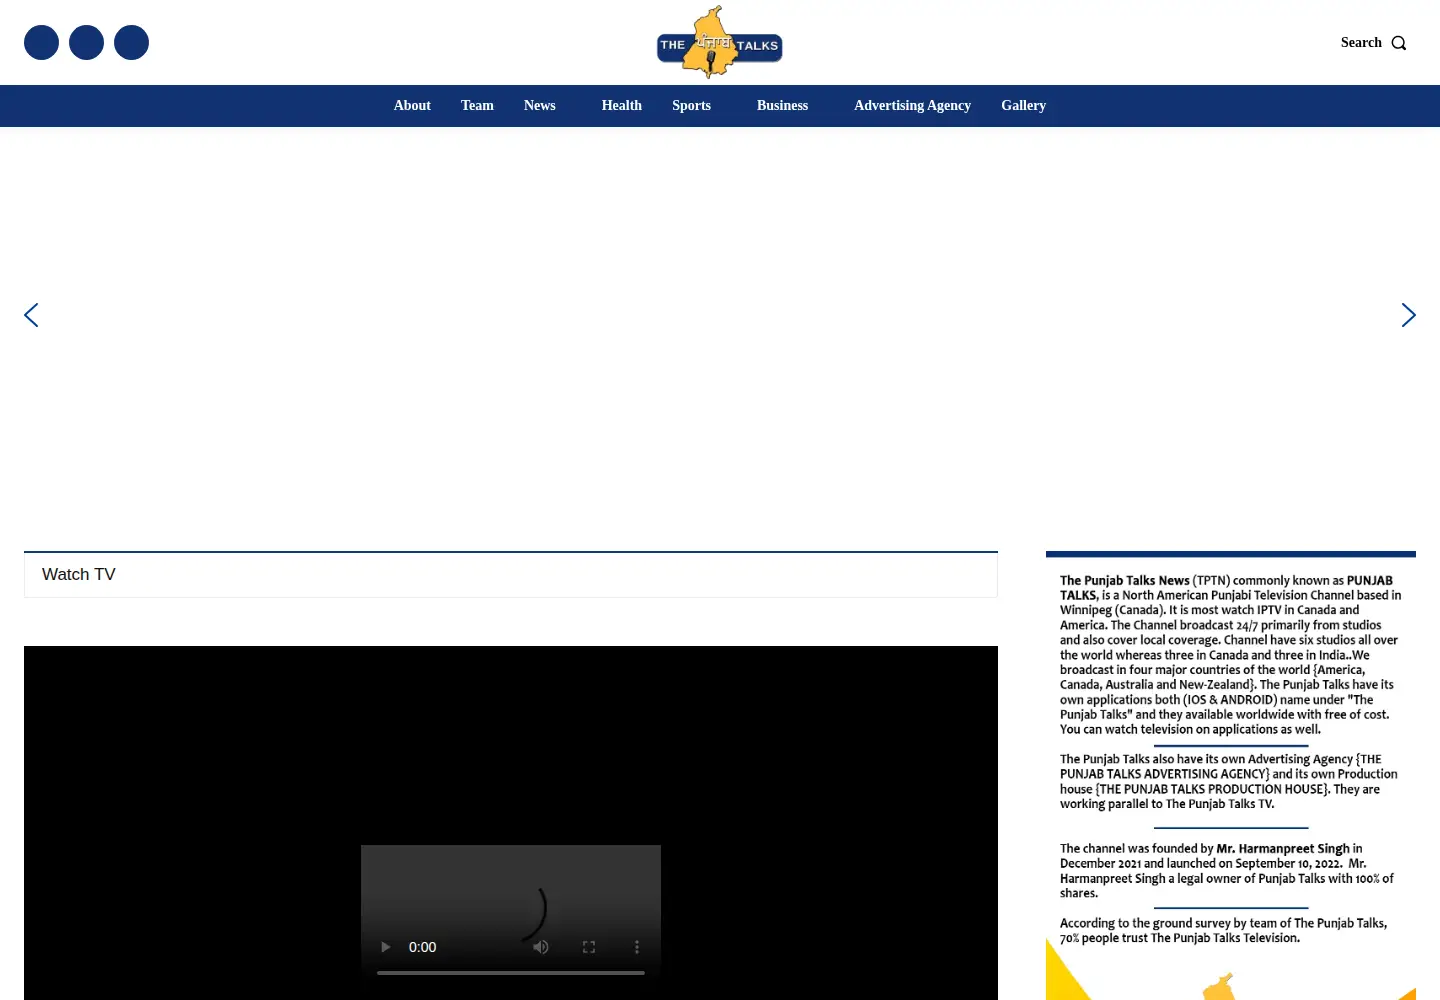Click the search magnifier icon
1440x1000 pixels.
[1399, 43]
